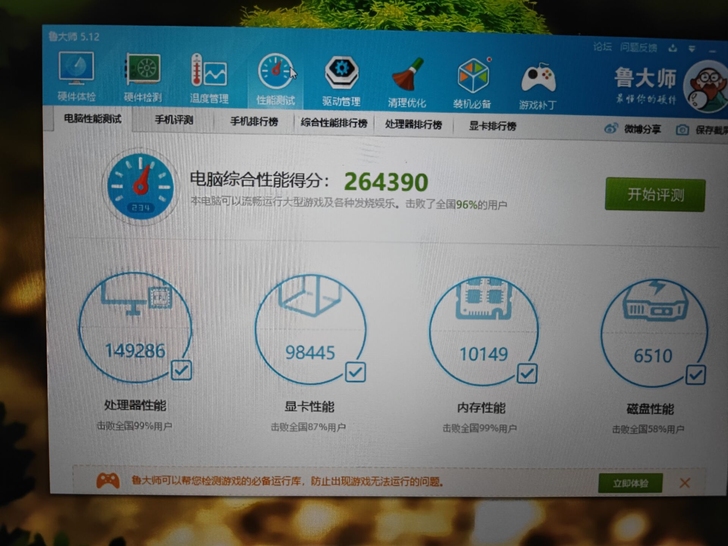This screenshot has height=546, width=728.
Task: Click the download tray icon in title bar
Action: [673, 48]
